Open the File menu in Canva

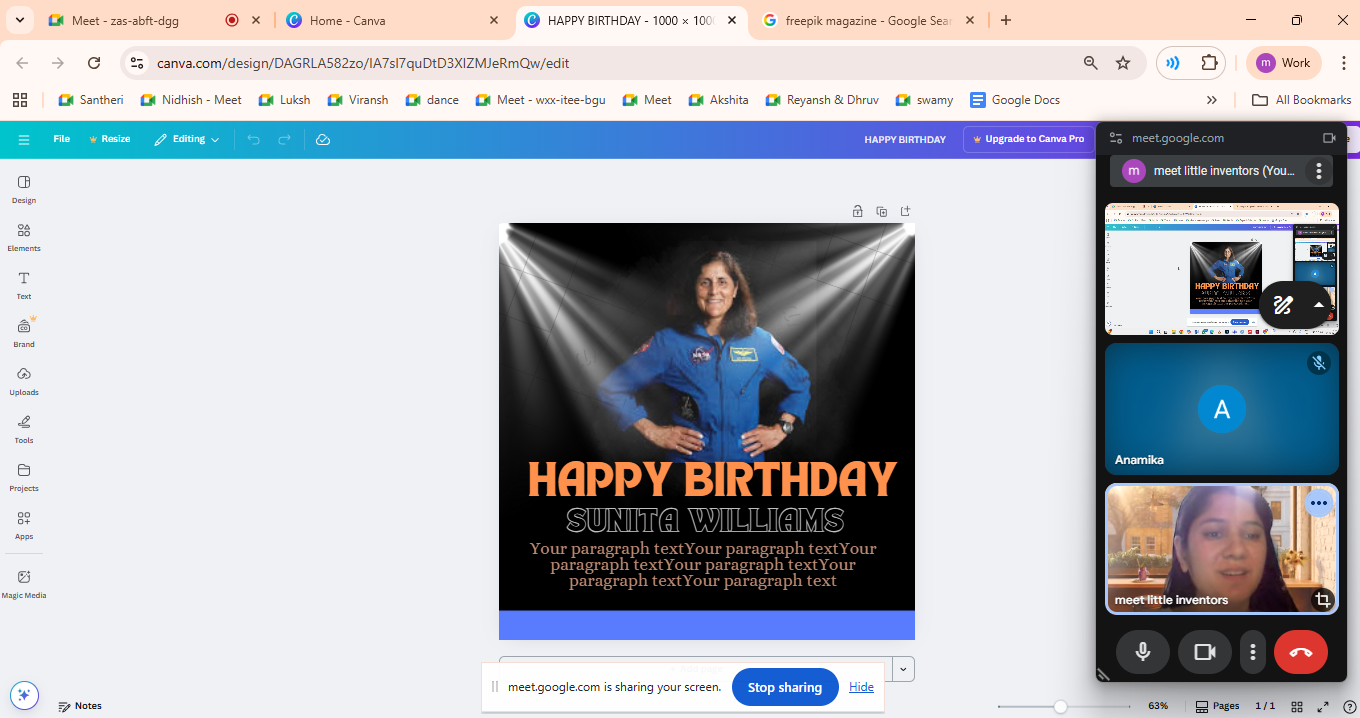[62, 140]
